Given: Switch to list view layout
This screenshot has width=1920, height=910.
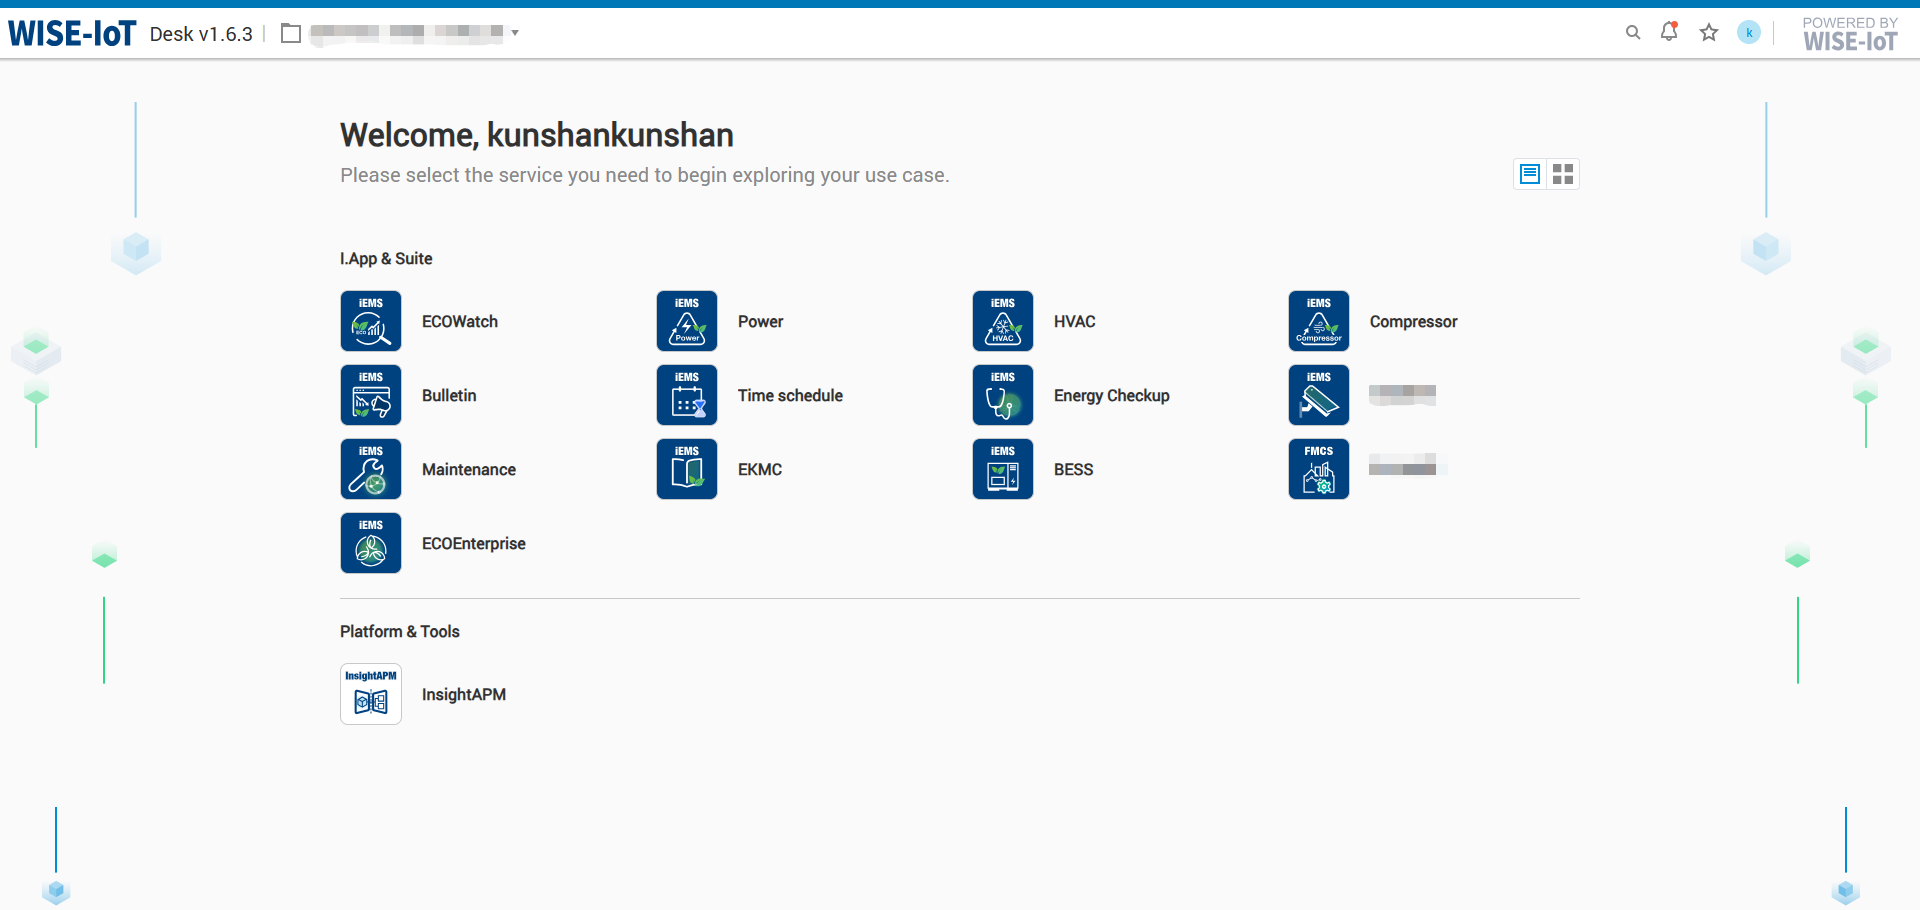Looking at the screenshot, I should [1529, 173].
